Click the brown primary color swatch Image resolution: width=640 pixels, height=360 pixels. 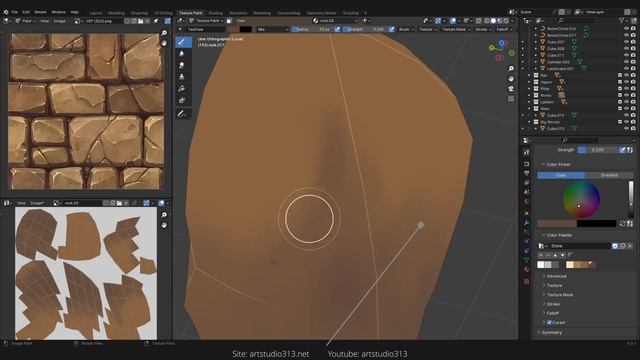557,223
